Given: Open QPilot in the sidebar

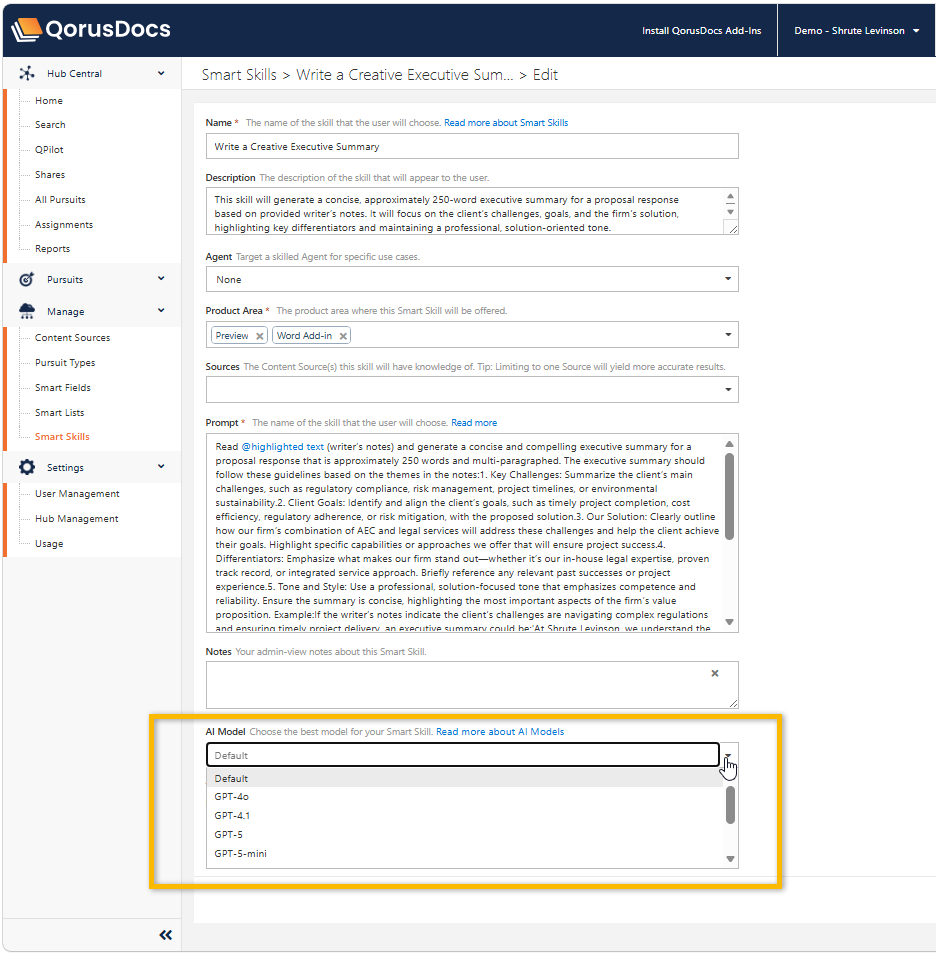Looking at the screenshot, I should point(49,150).
